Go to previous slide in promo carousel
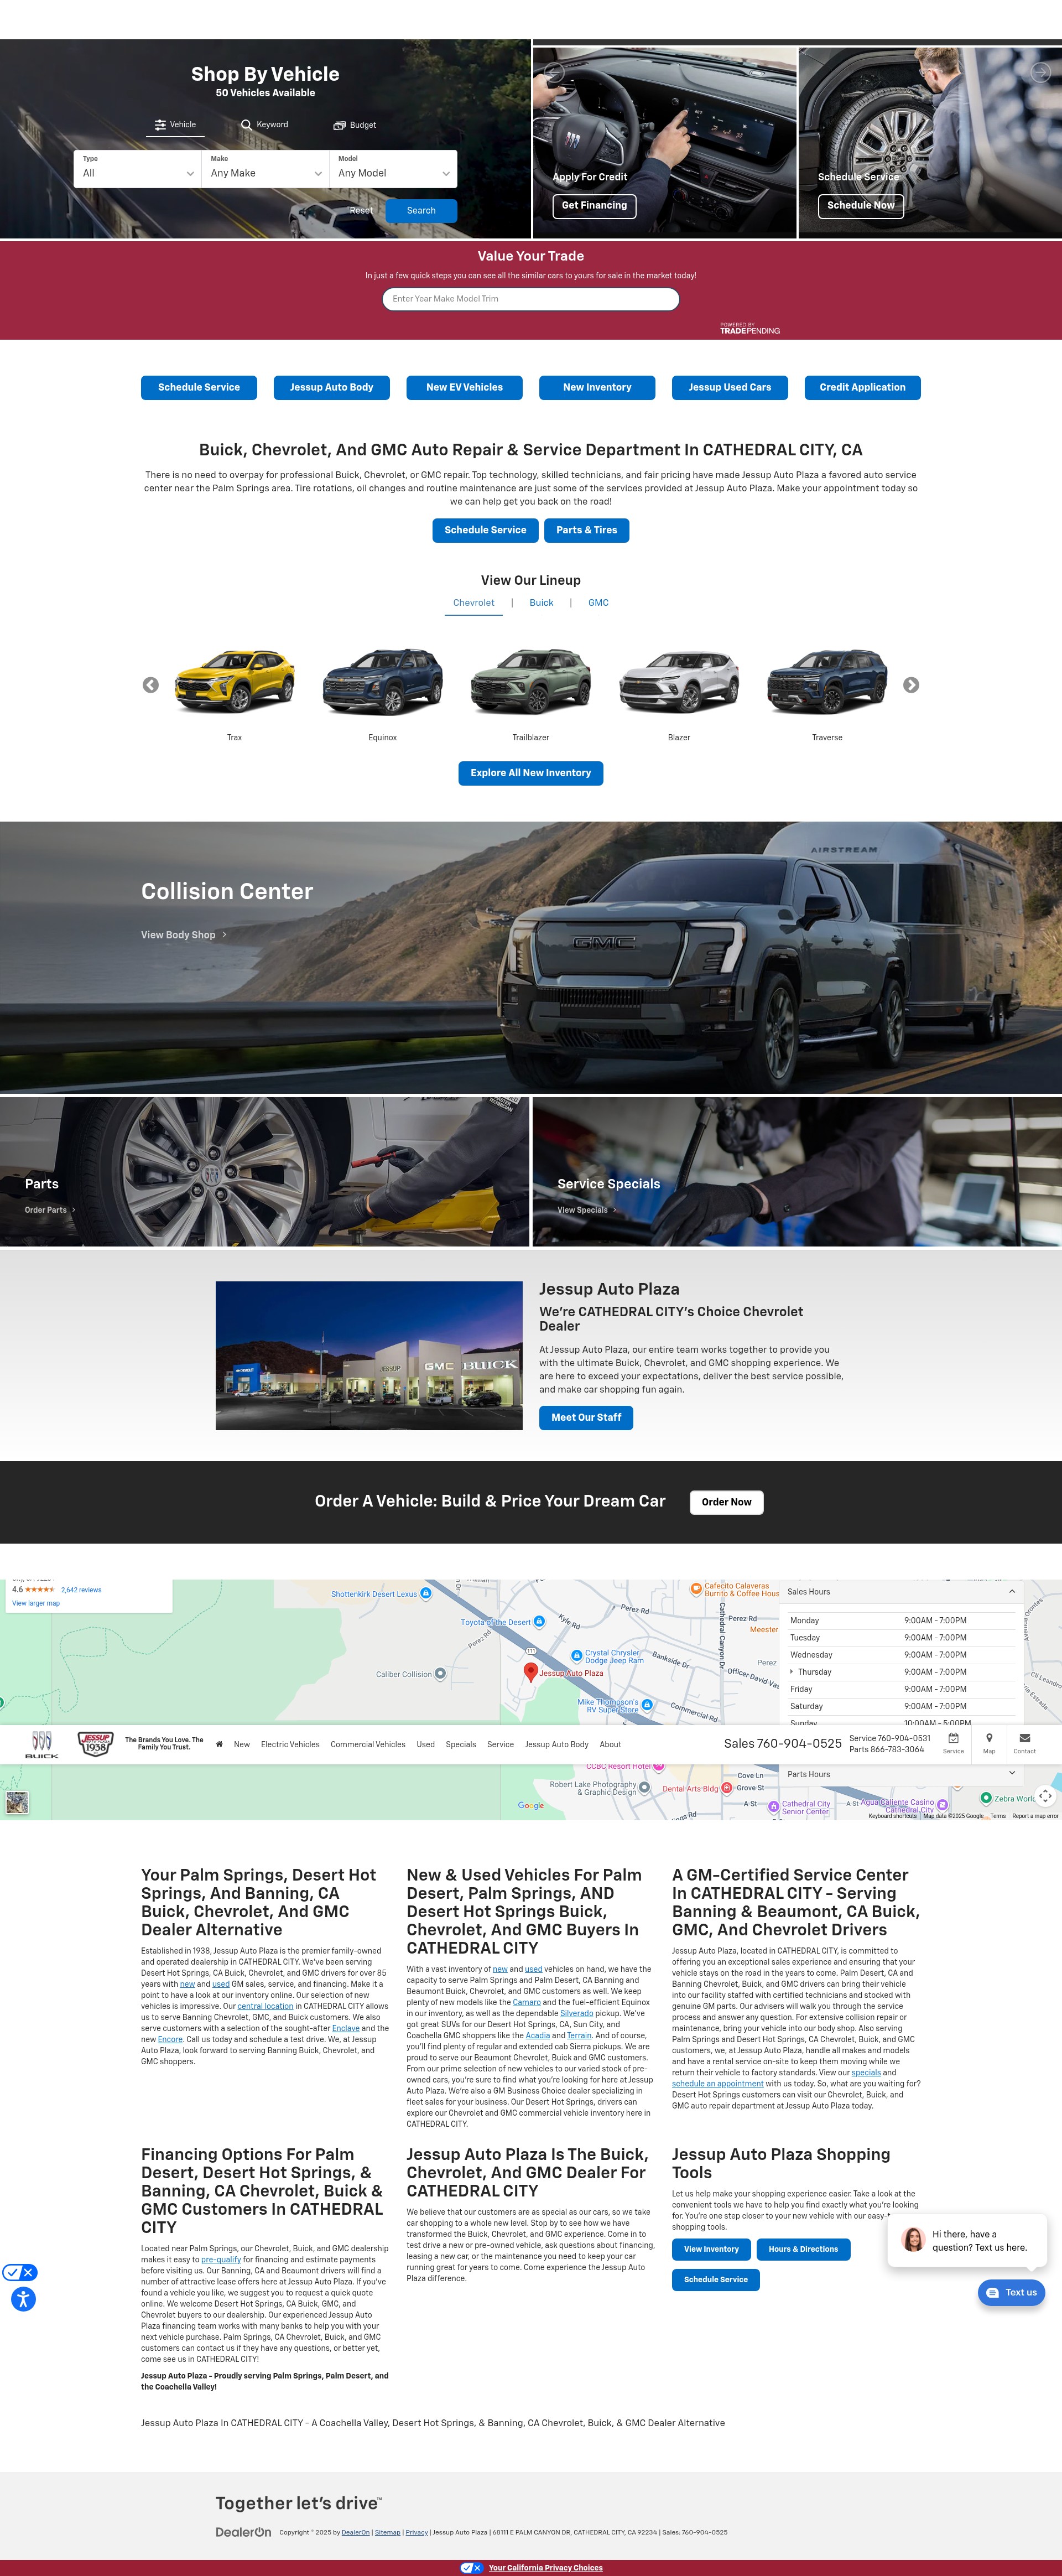Viewport: 1062px width, 2576px height. [x=554, y=72]
